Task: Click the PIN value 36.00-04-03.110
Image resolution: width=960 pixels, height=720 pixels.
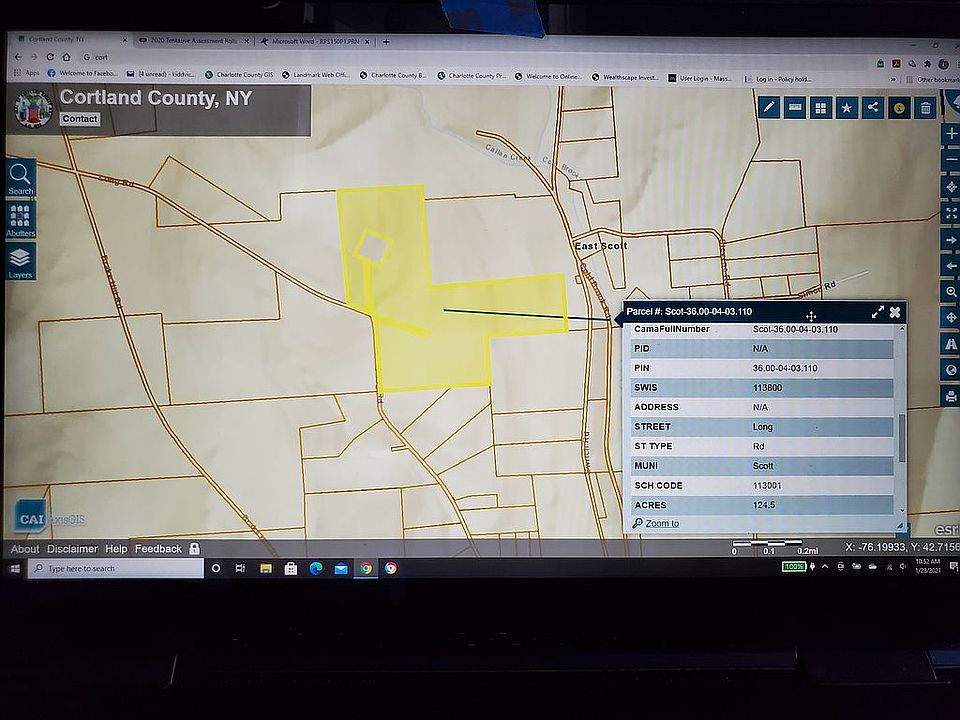Action: click(x=785, y=368)
